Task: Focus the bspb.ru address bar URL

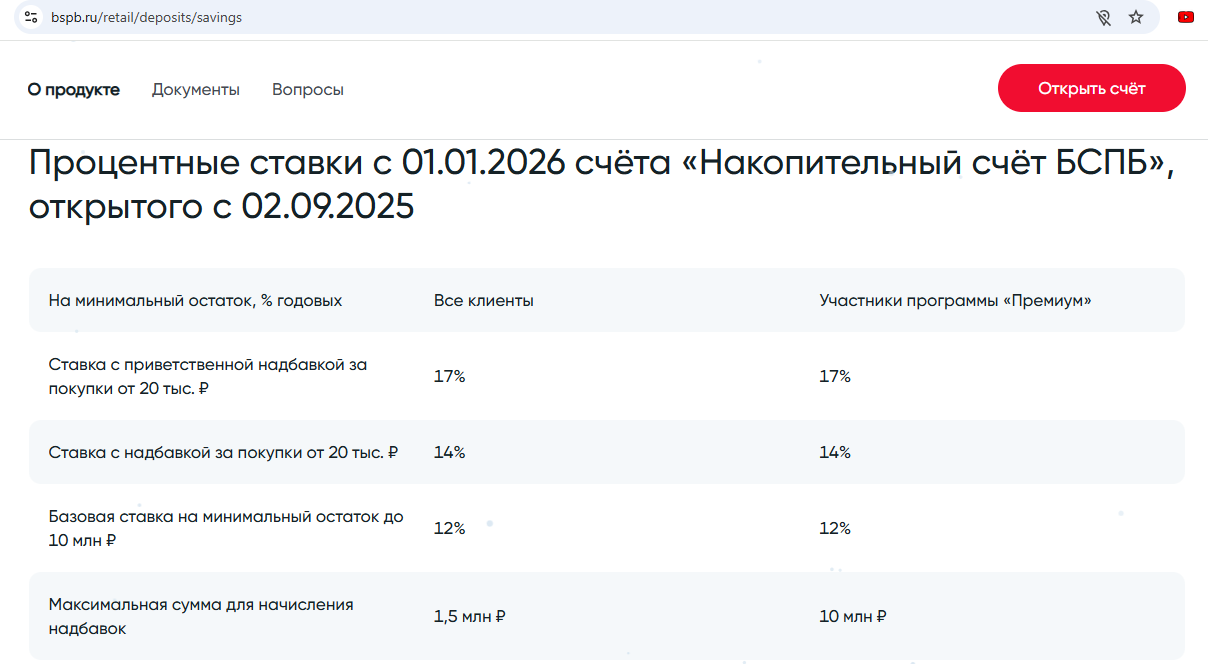Action: coord(146,17)
